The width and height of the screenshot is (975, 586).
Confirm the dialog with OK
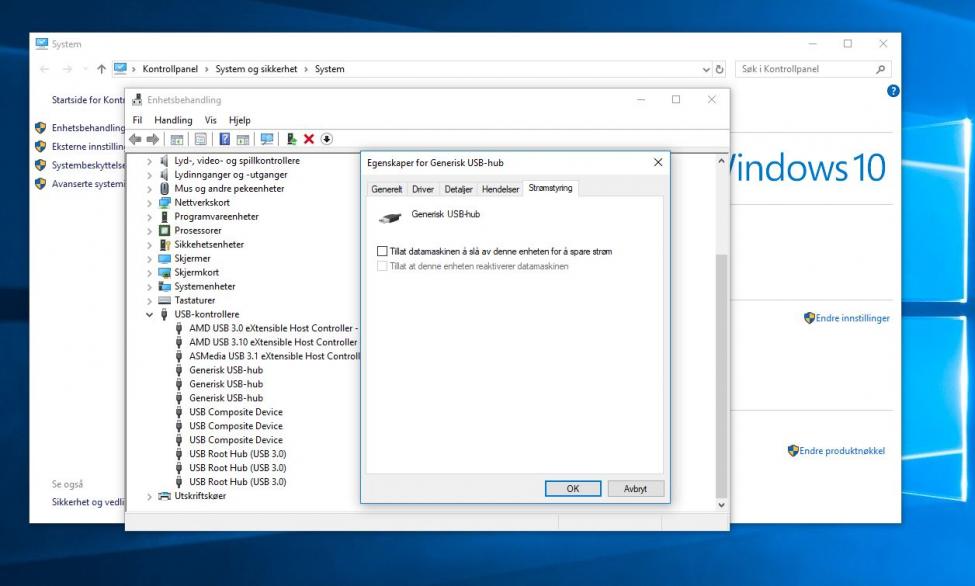pos(573,489)
